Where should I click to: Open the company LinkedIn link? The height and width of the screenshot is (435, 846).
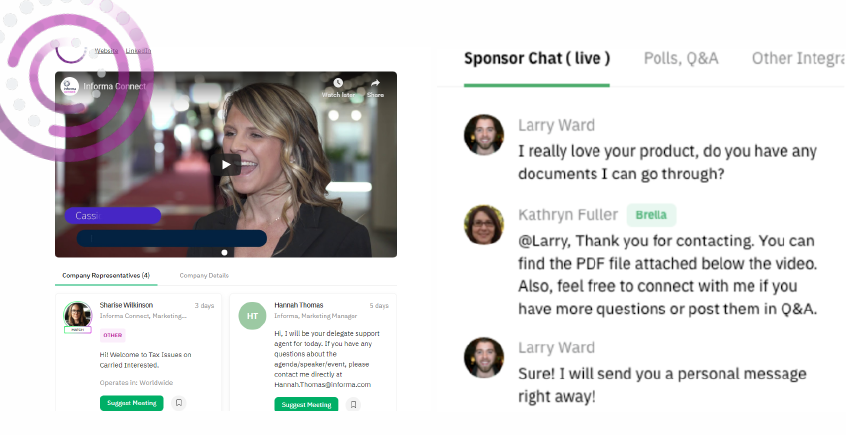[x=138, y=51]
